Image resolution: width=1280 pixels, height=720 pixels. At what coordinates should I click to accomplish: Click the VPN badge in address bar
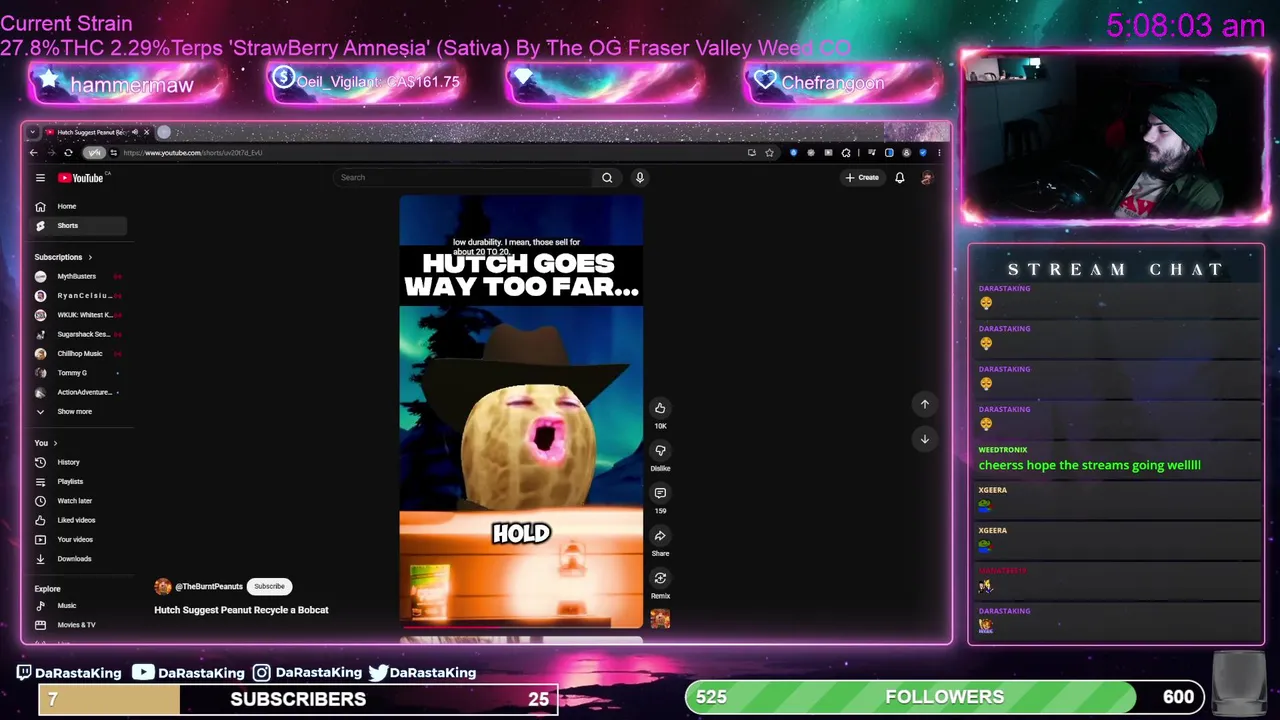click(x=94, y=153)
